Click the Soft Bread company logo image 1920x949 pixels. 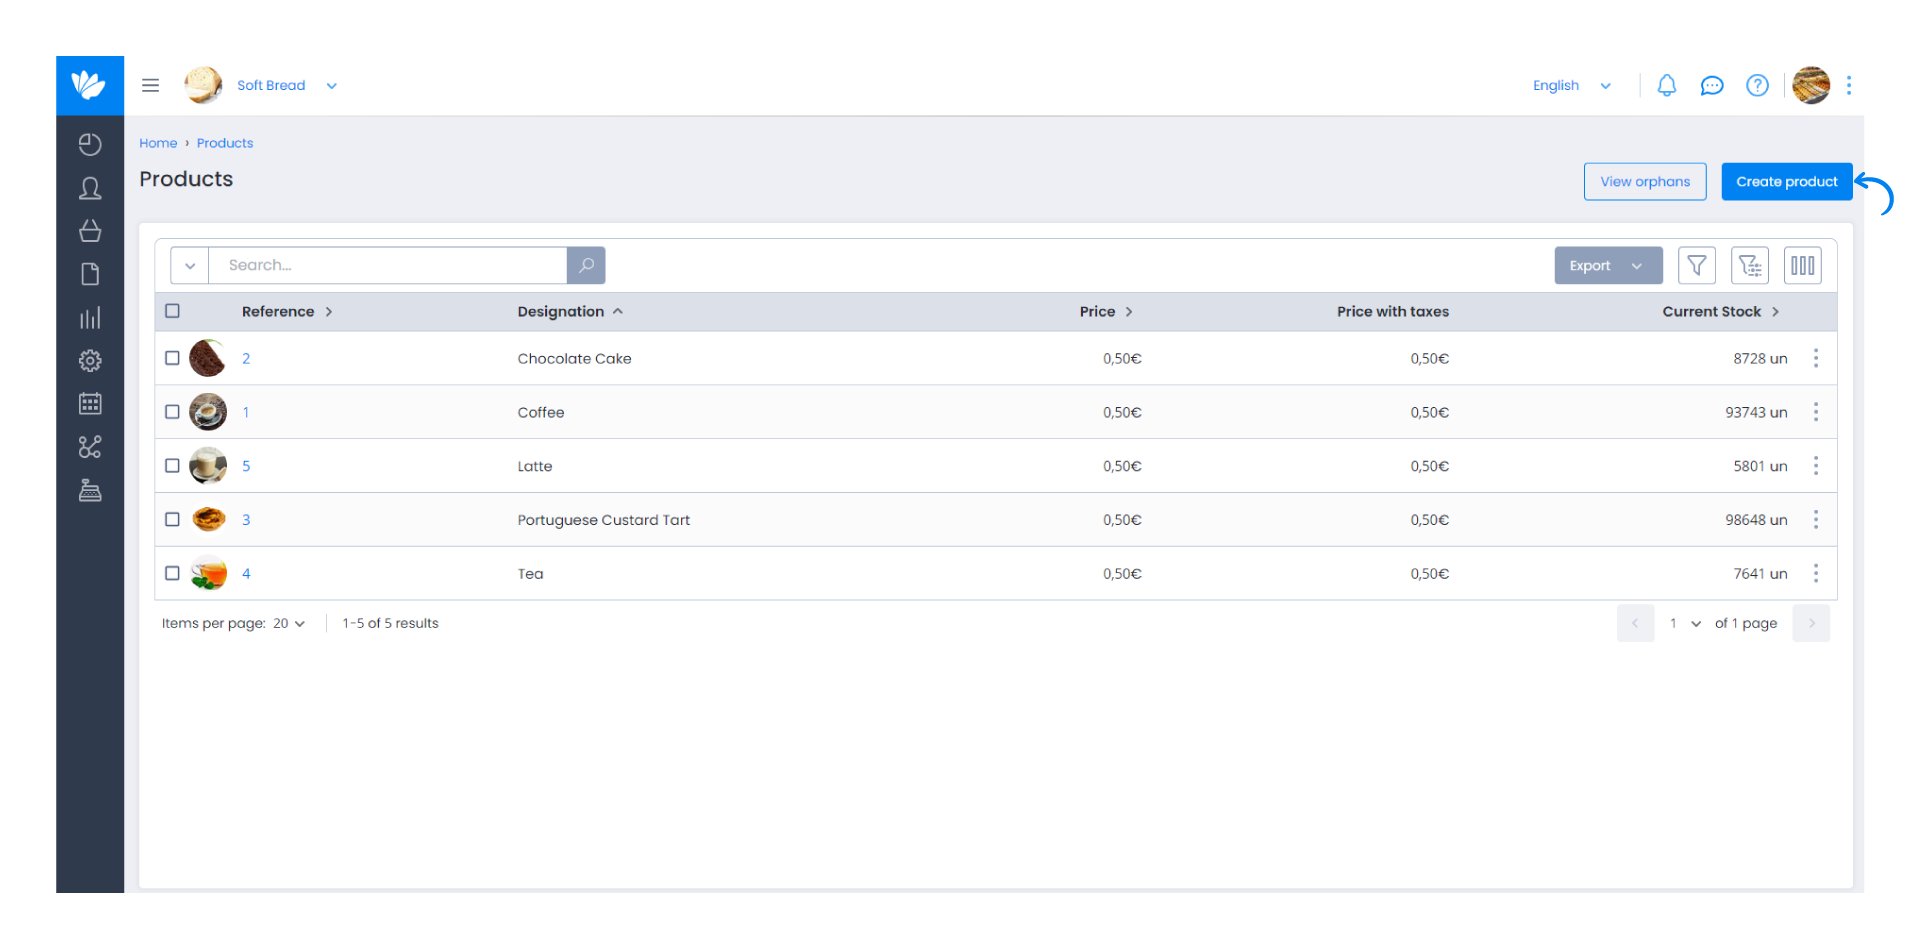203,85
